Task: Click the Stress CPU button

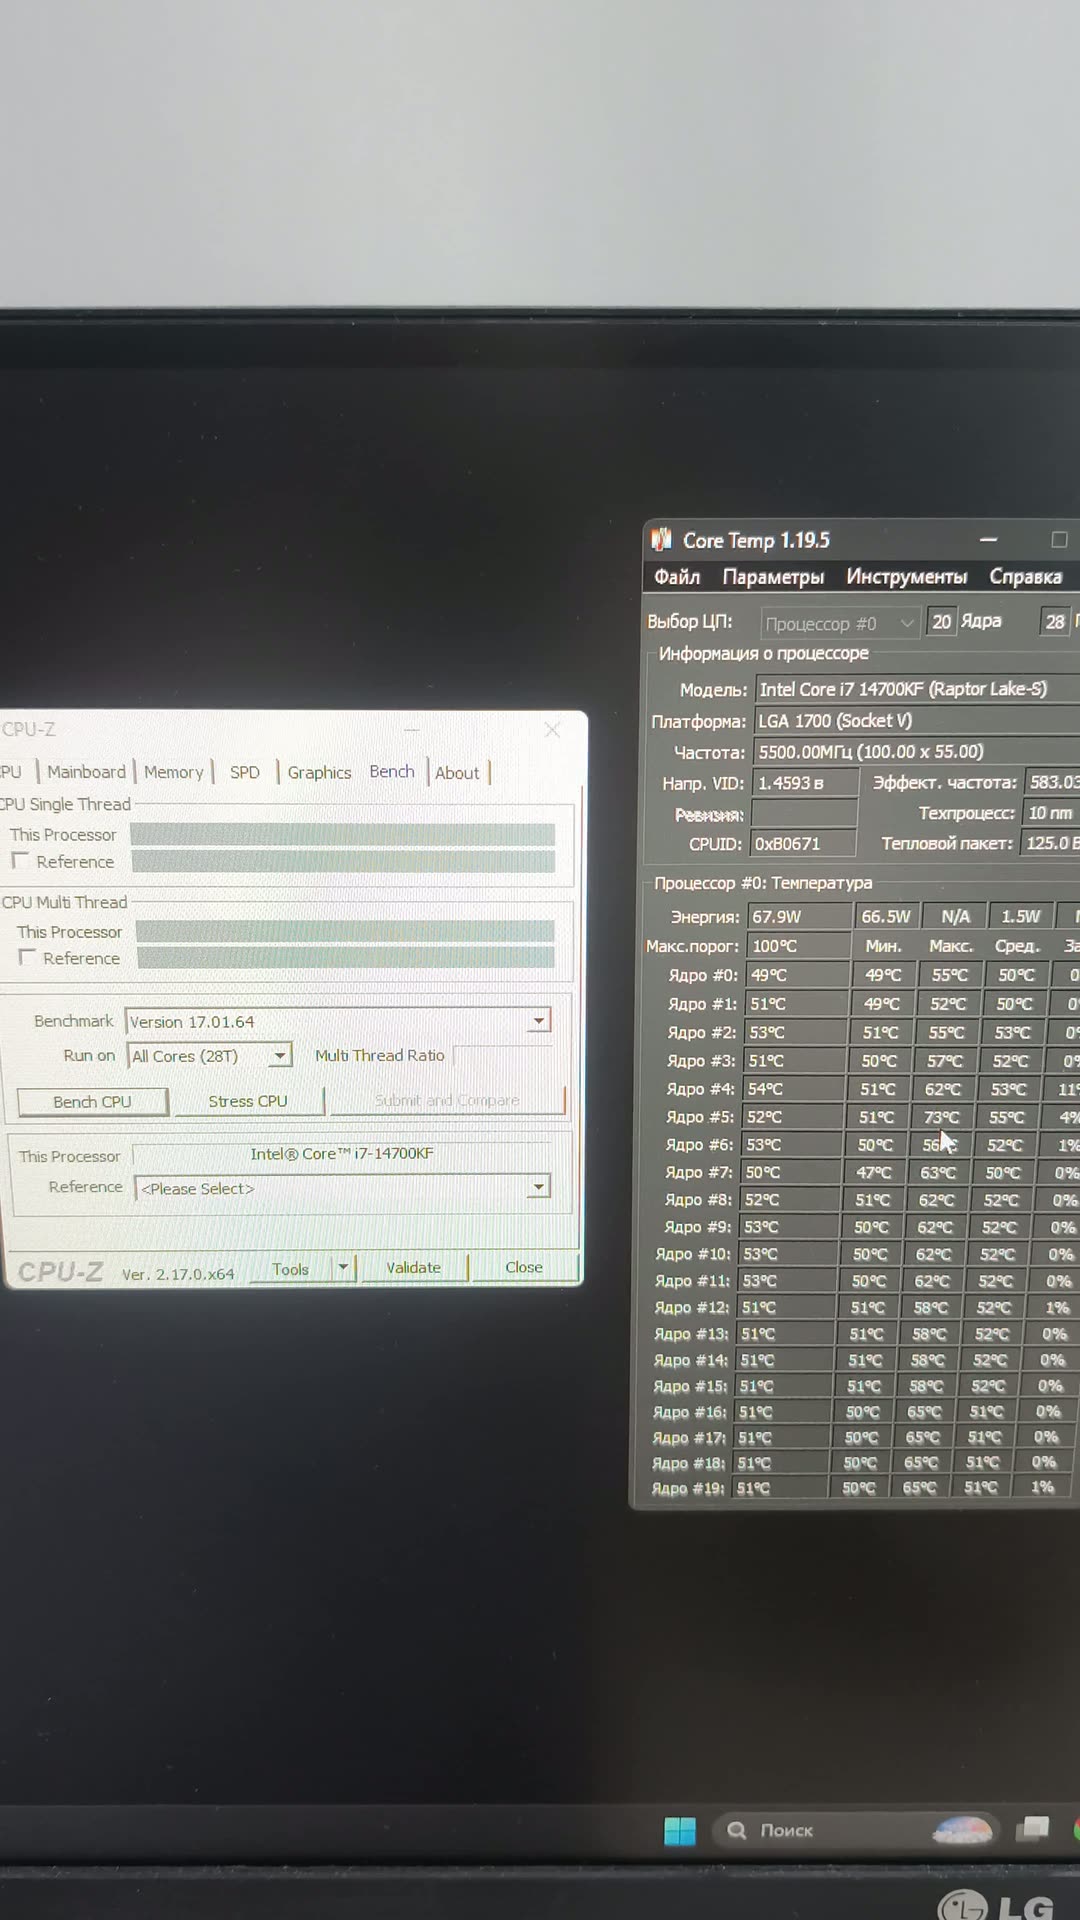Action: pyautogui.click(x=248, y=1101)
